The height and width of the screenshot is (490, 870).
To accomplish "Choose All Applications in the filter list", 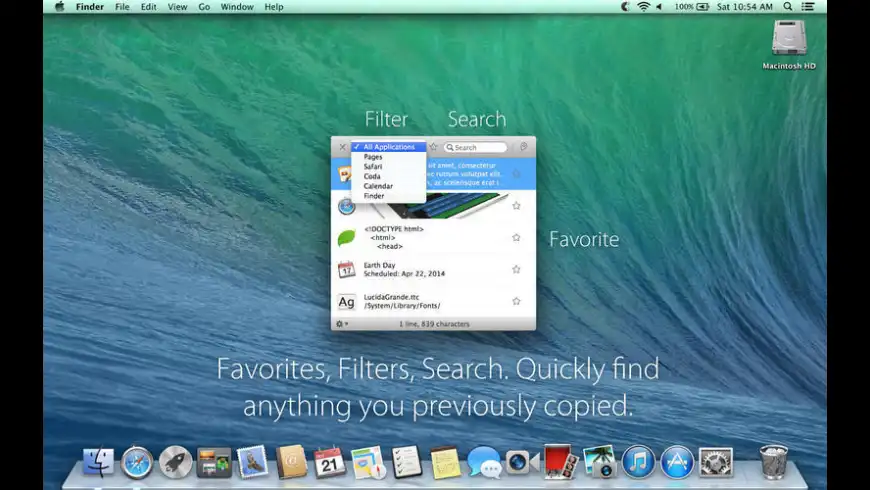I will 388,147.
